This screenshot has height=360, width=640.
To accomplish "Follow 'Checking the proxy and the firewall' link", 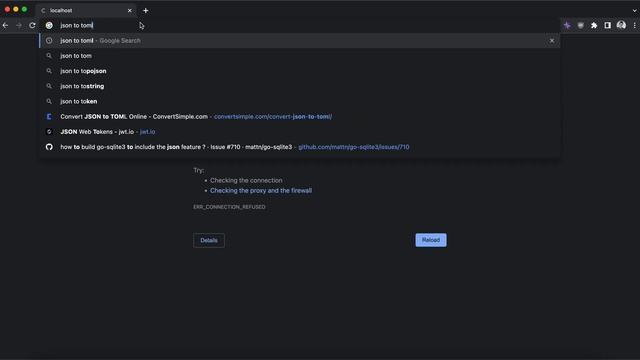I will coord(261,191).
